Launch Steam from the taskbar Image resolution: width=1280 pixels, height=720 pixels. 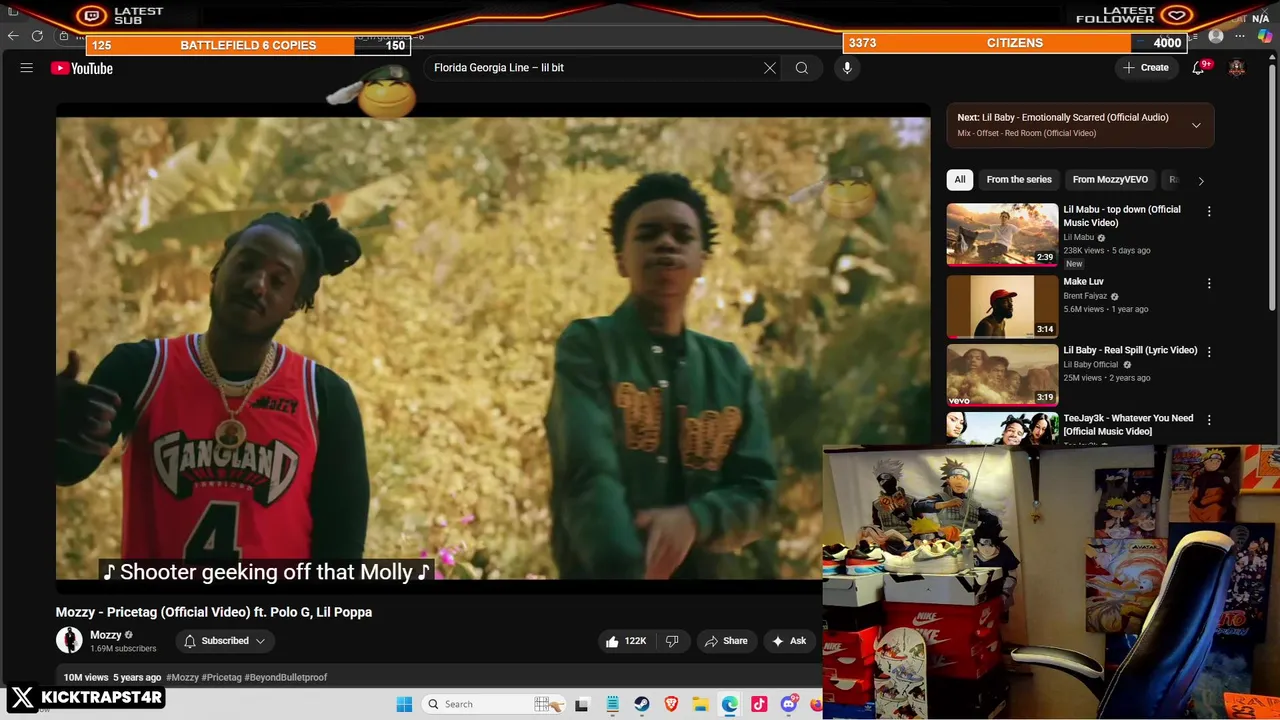[x=642, y=704]
